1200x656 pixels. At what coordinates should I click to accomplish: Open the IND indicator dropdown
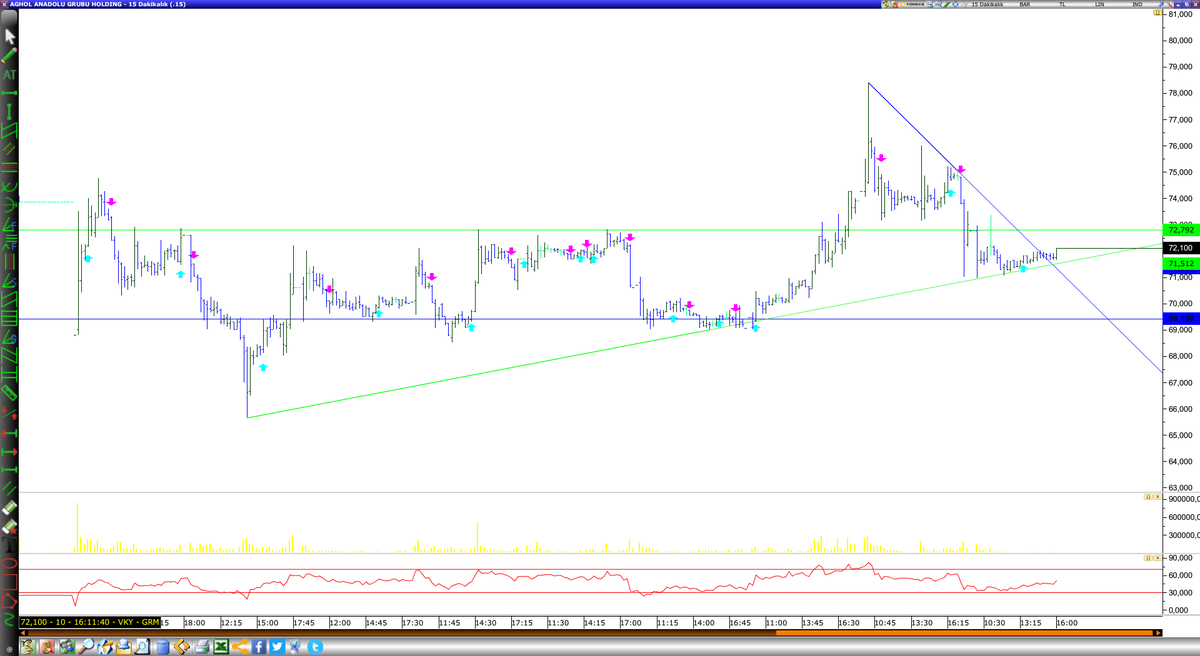click(1137, 4)
